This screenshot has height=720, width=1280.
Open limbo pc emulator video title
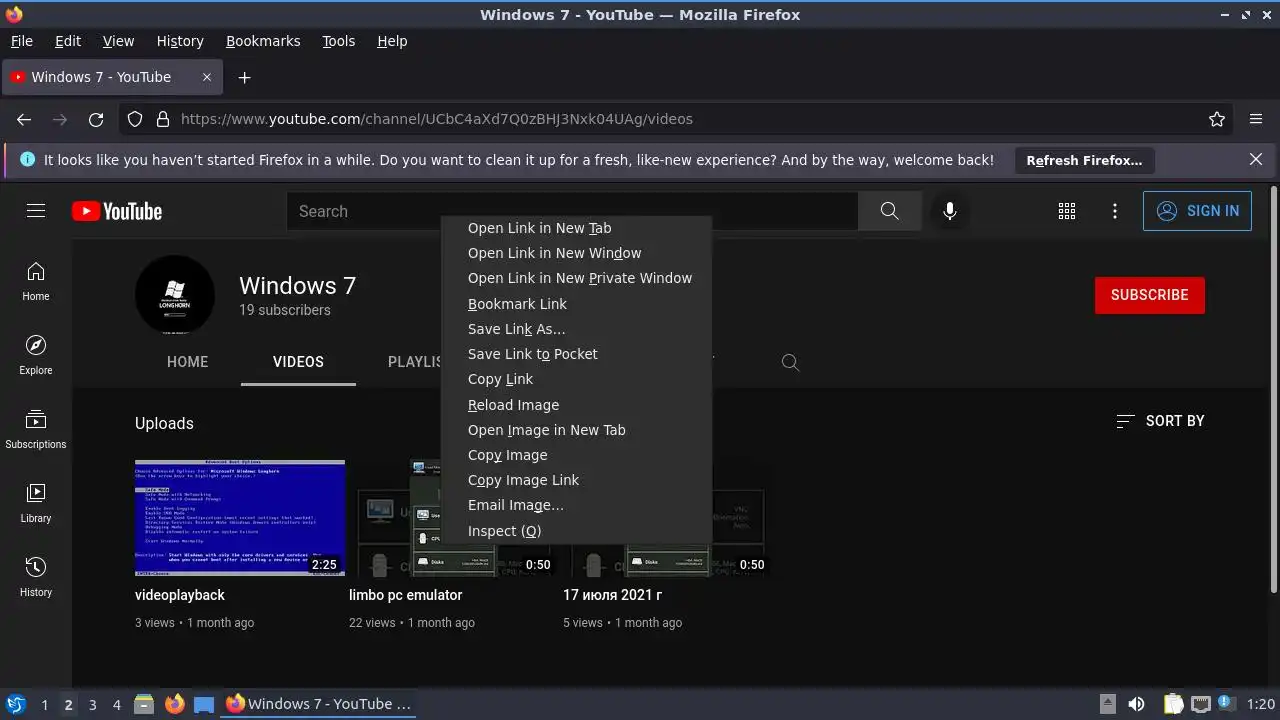(406, 595)
